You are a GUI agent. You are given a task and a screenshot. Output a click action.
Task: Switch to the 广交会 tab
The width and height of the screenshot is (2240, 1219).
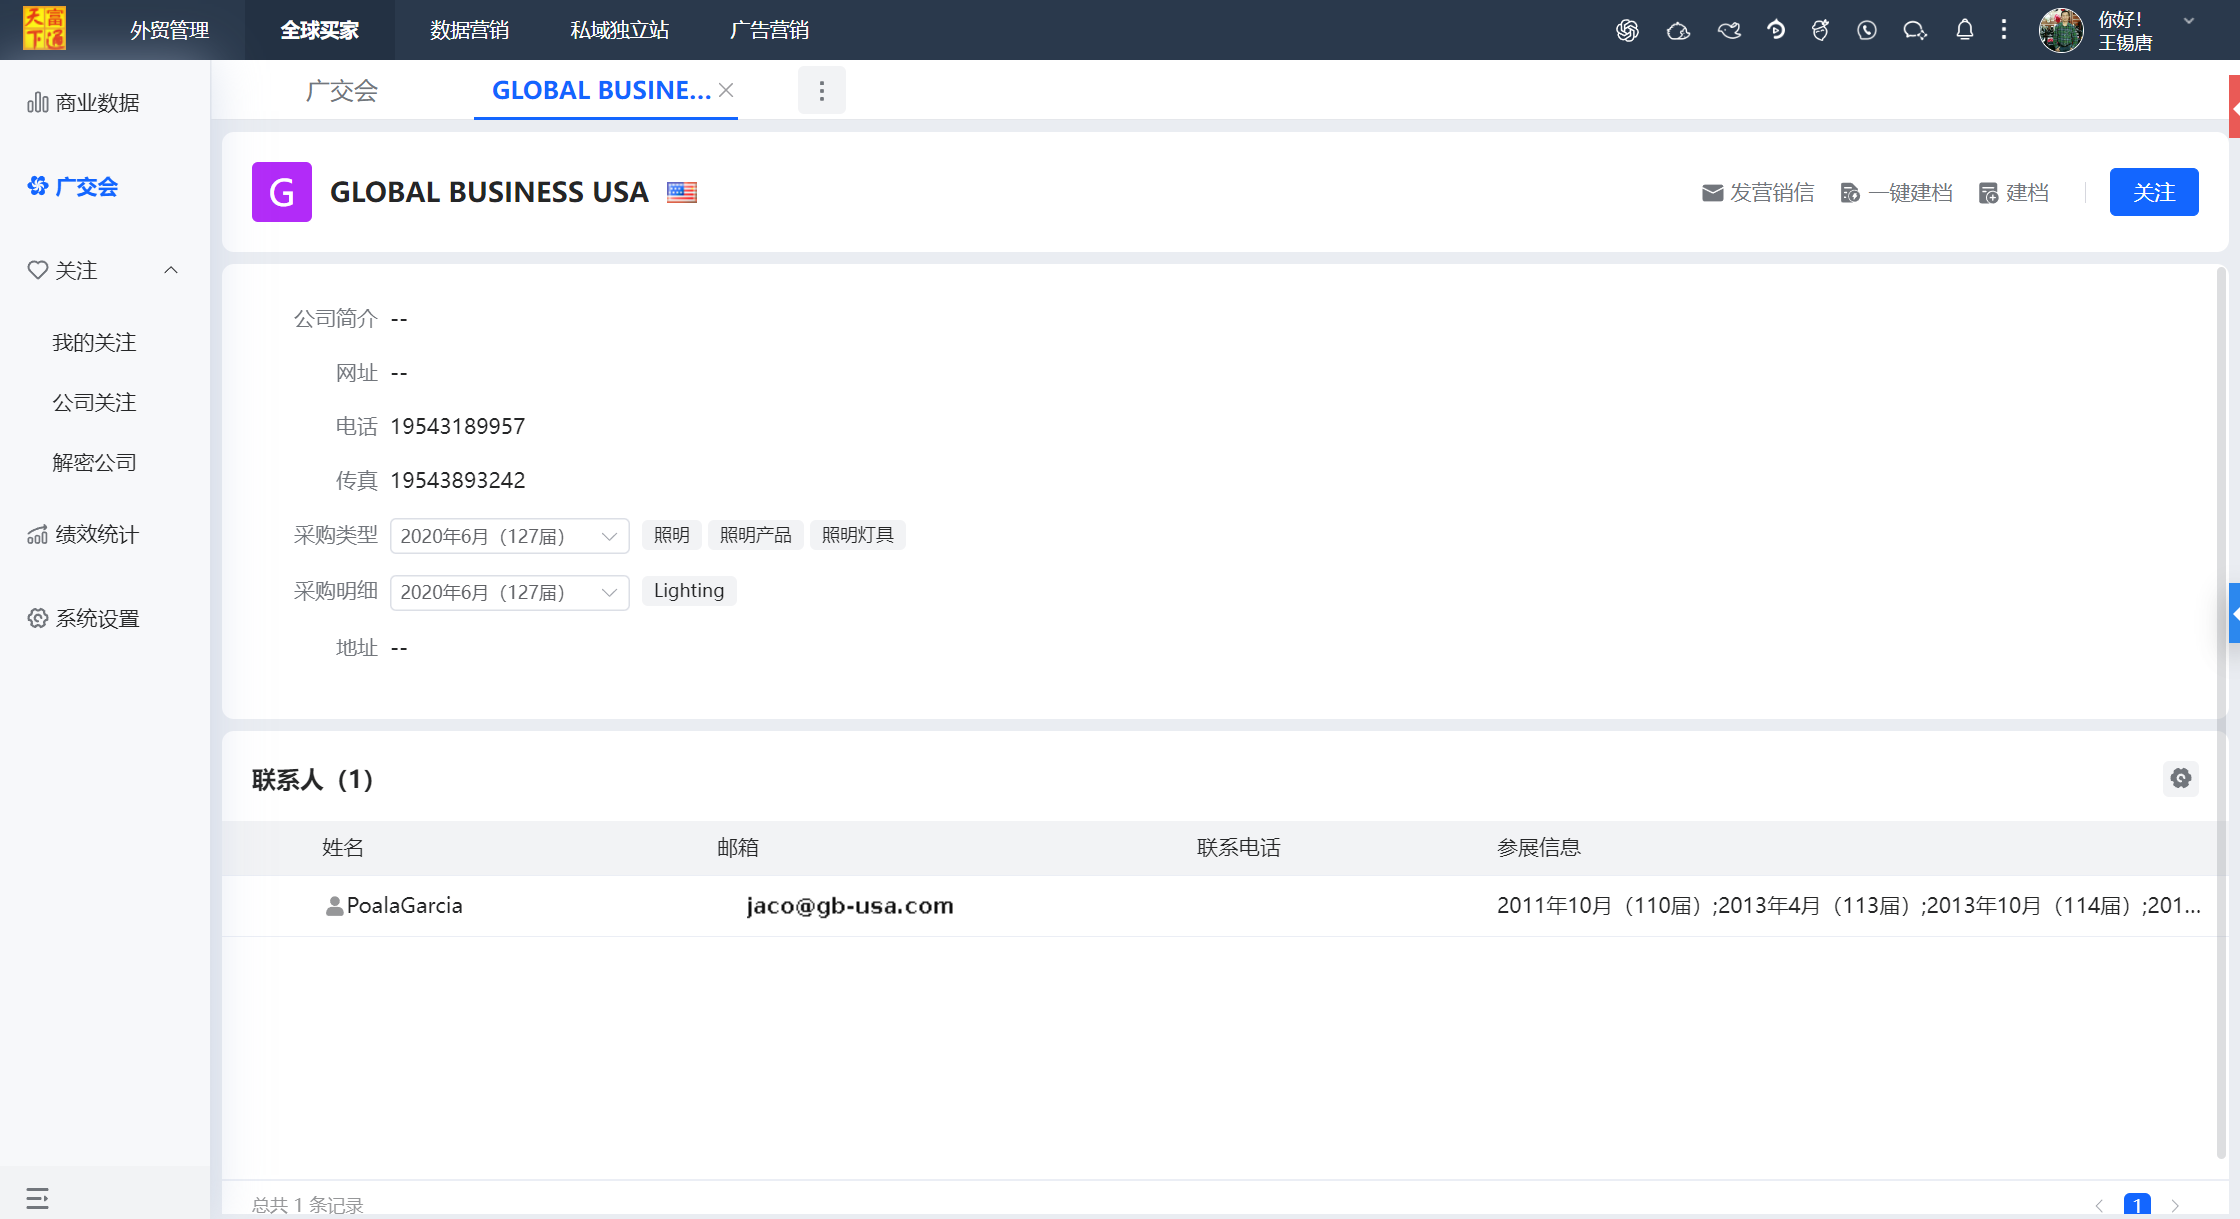pyautogui.click(x=342, y=91)
